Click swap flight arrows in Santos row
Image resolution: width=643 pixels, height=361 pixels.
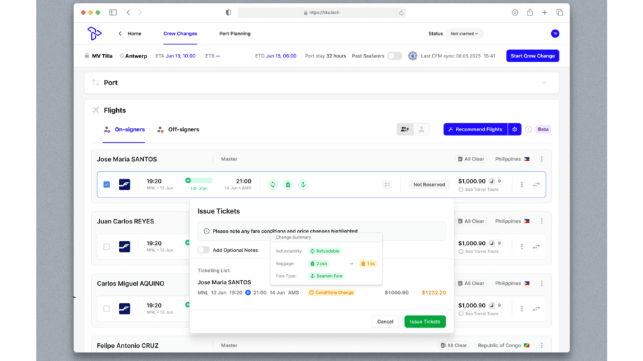(x=536, y=185)
